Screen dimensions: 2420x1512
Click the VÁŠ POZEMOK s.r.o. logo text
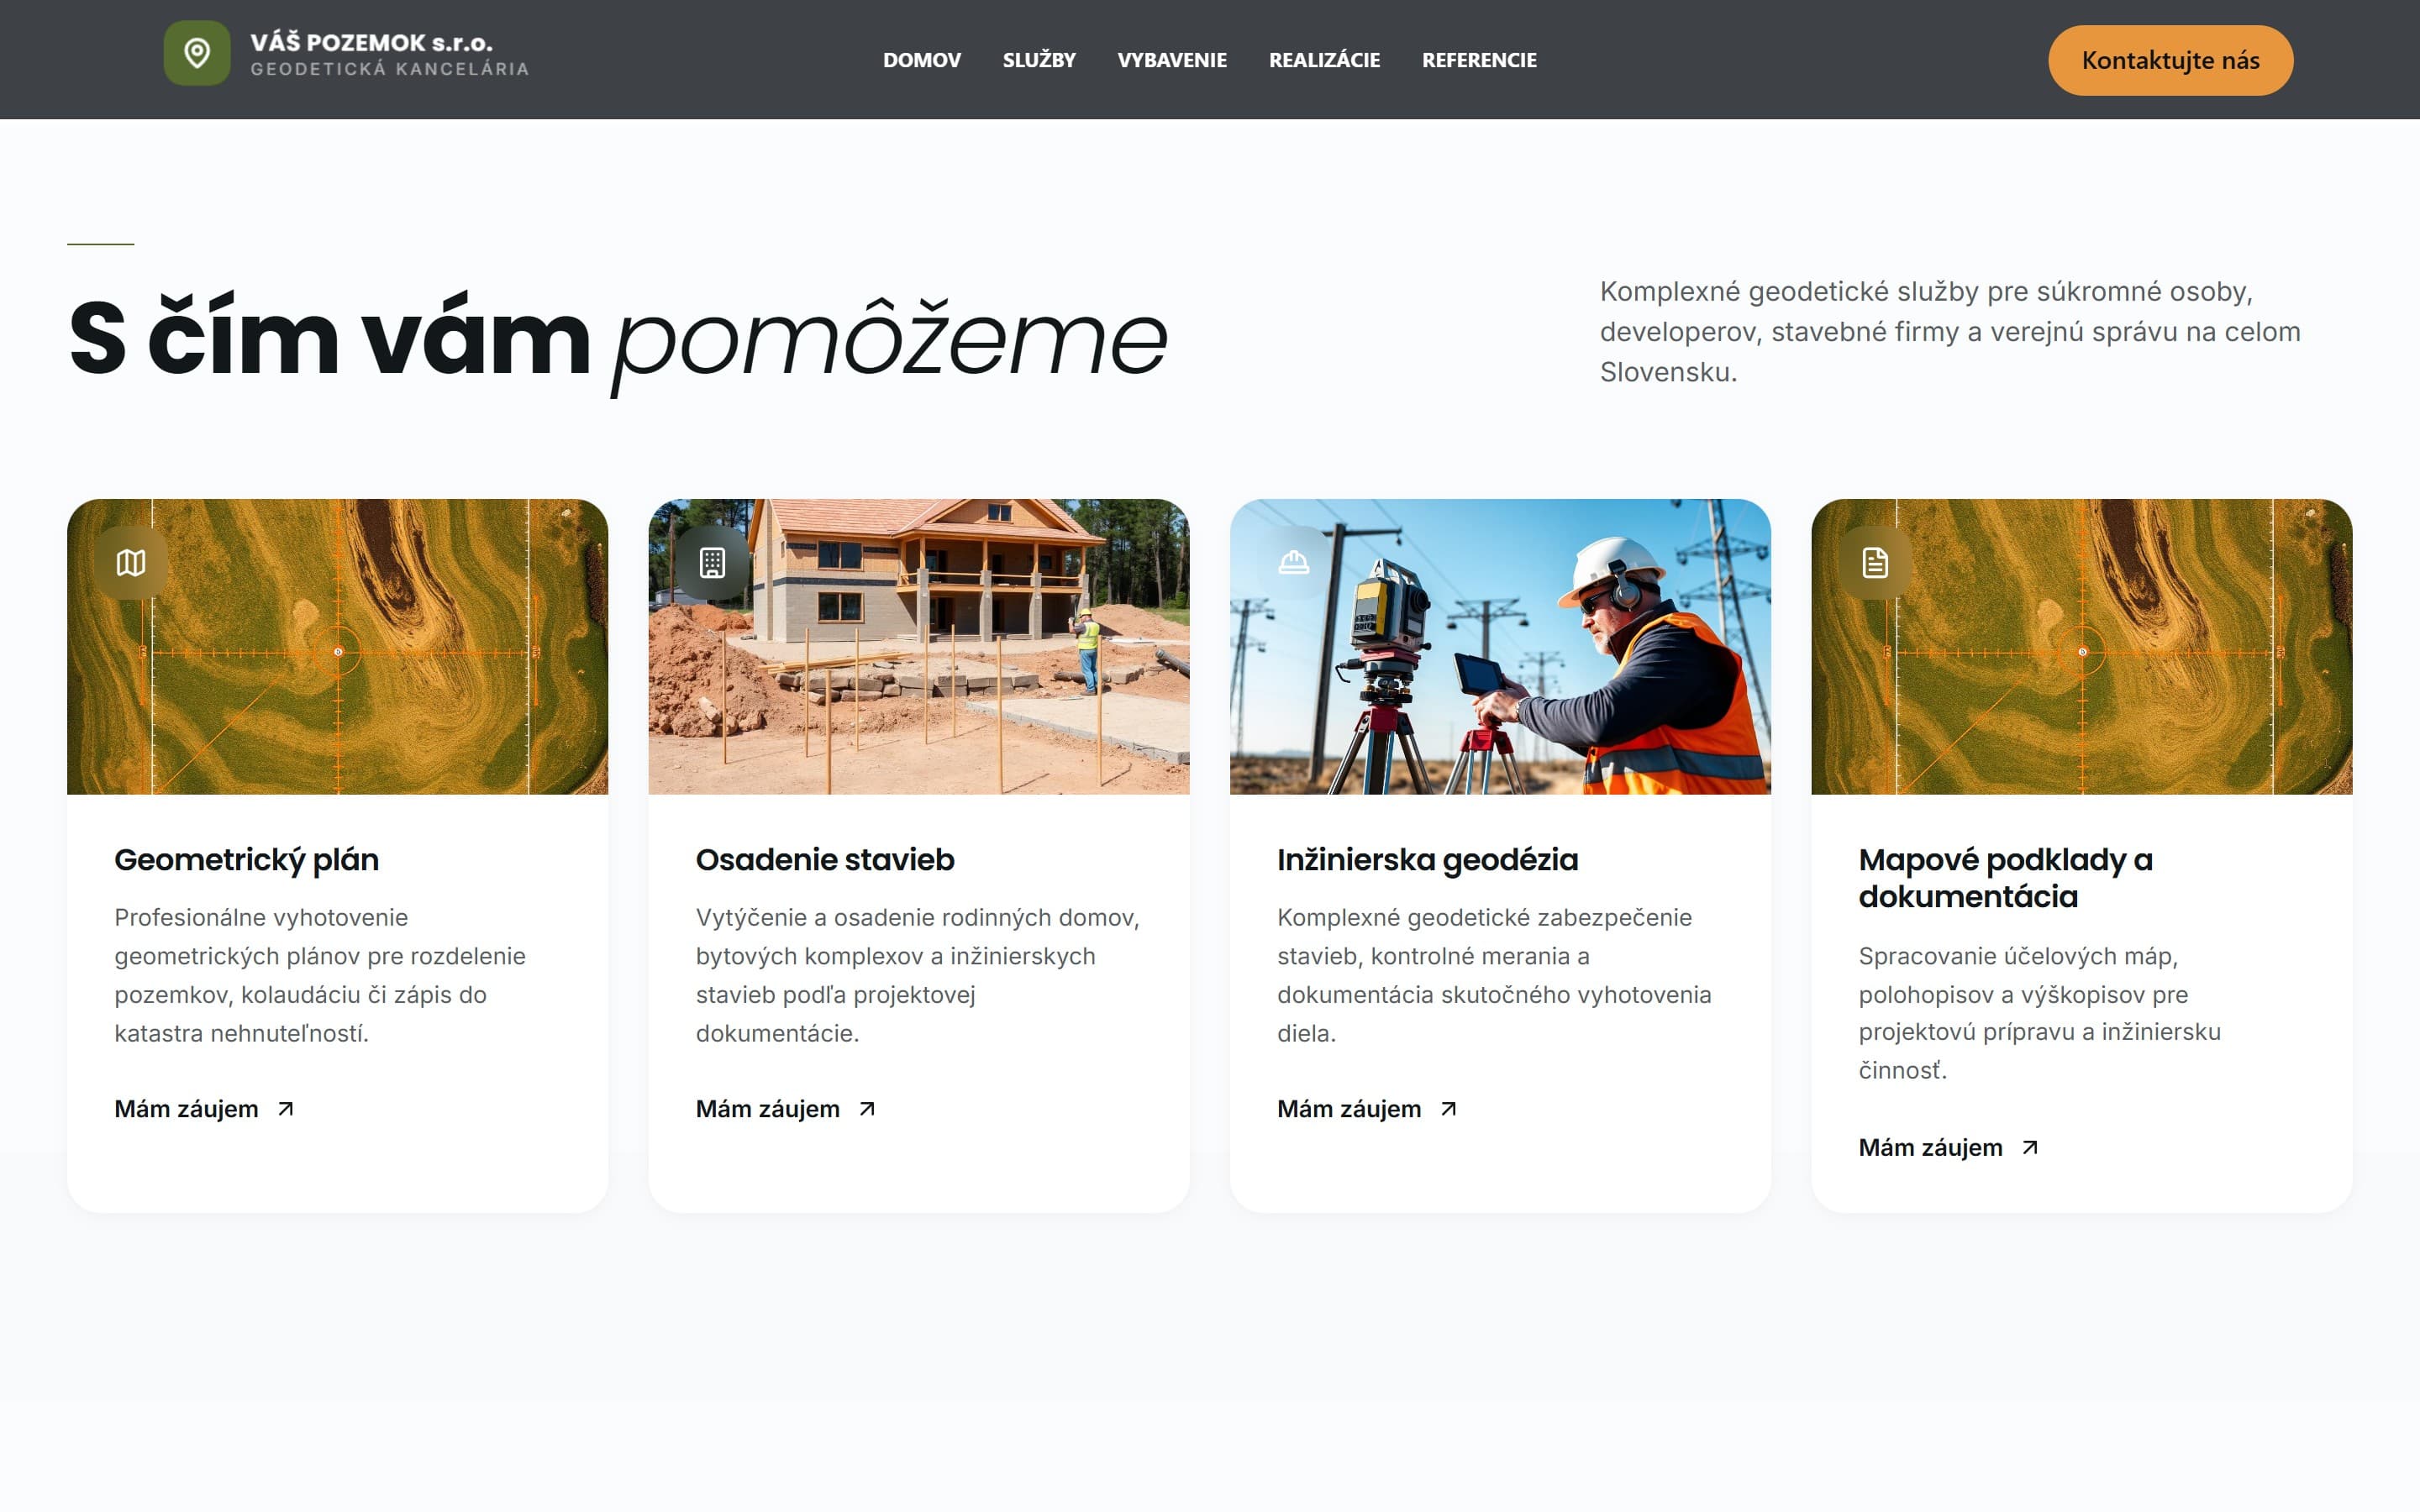point(371,42)
